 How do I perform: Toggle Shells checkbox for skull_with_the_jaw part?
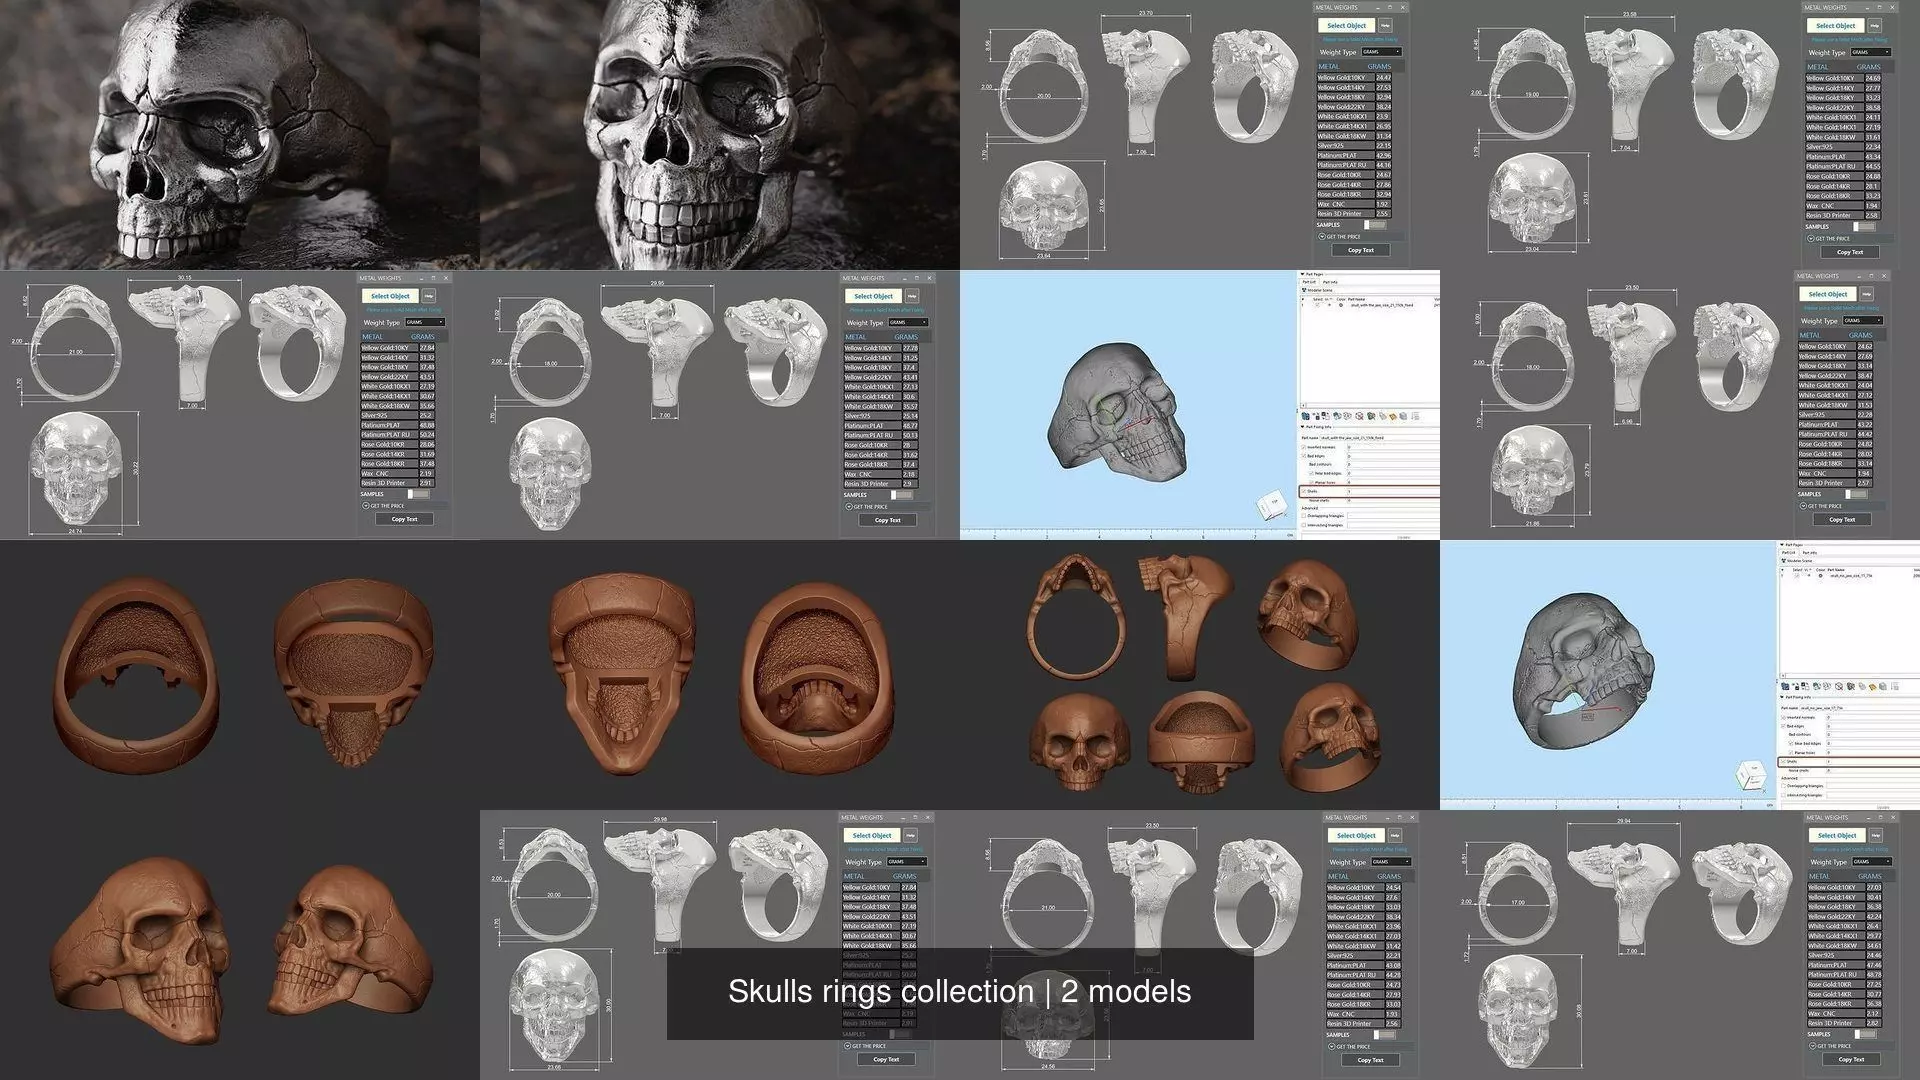(x=1303, y=491)
